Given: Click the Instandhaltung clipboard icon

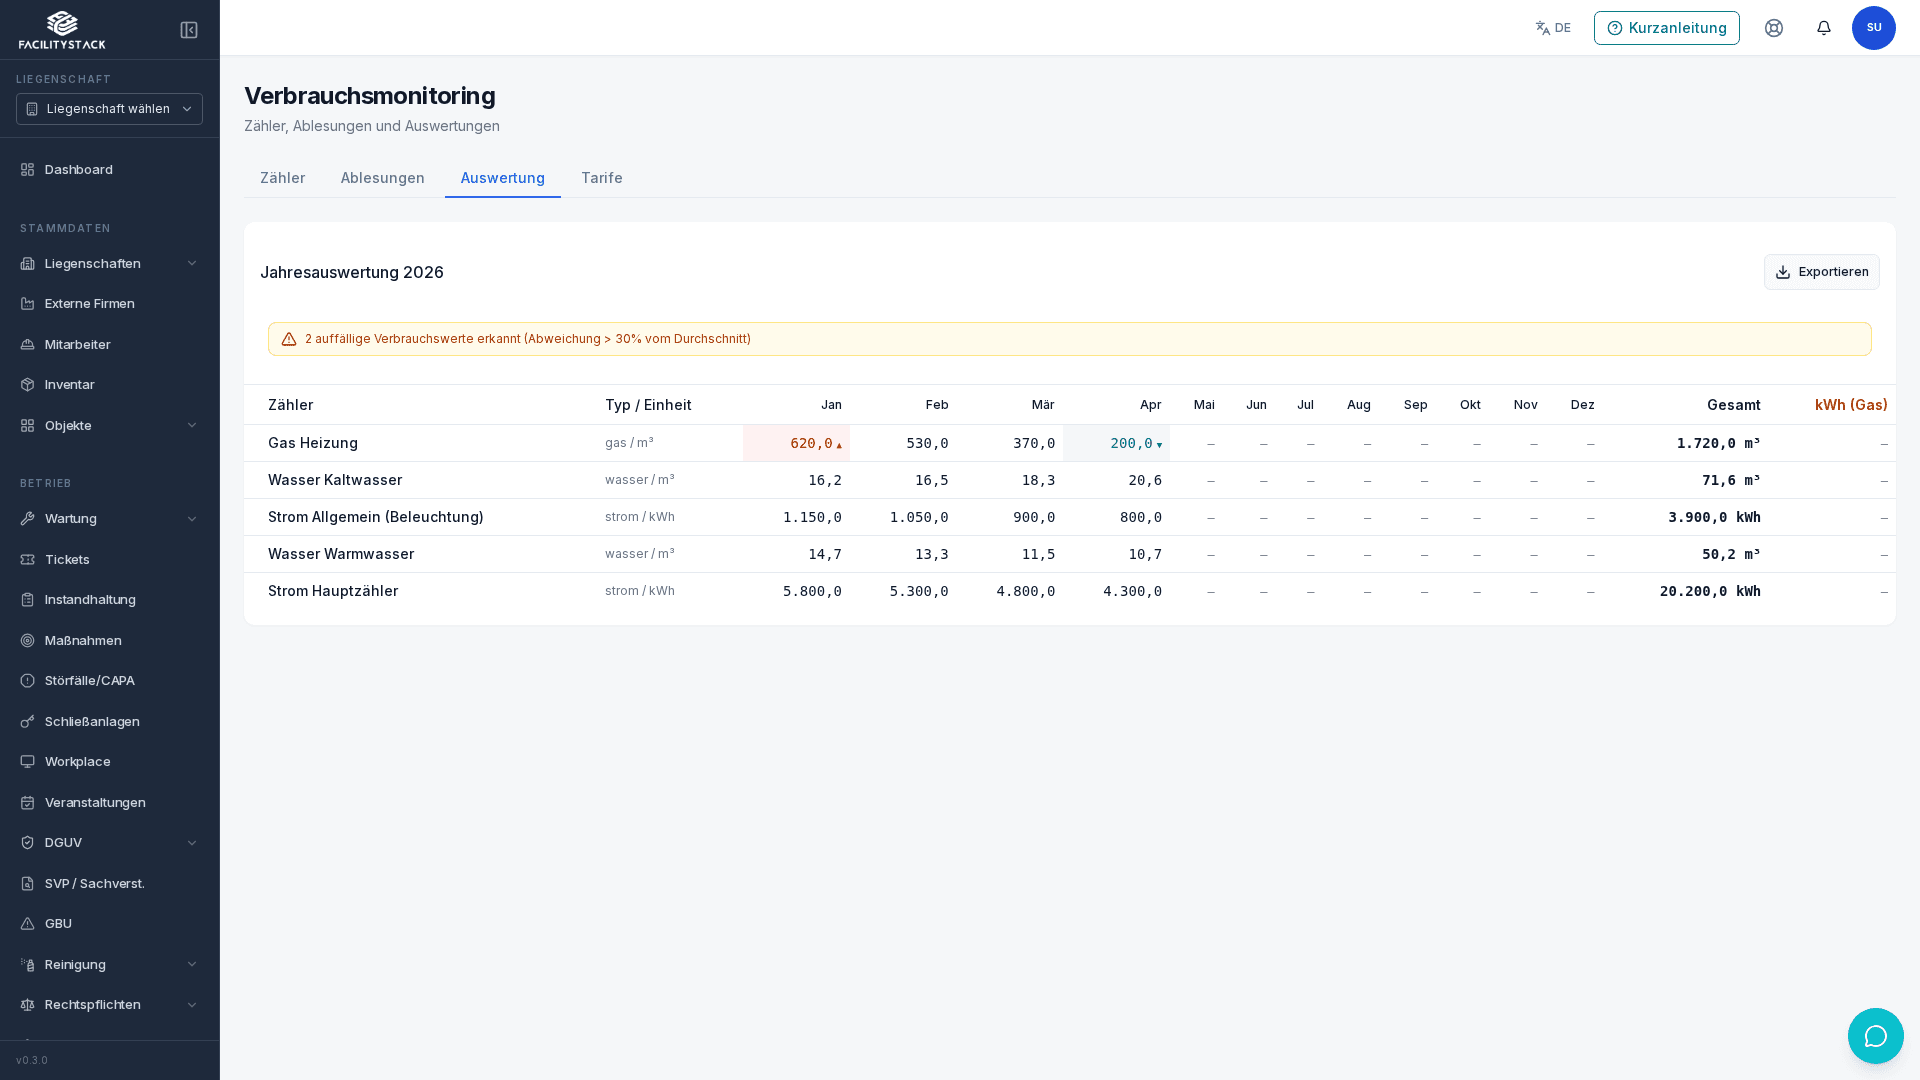Looking at the screenshot, I should click(28, 600).
